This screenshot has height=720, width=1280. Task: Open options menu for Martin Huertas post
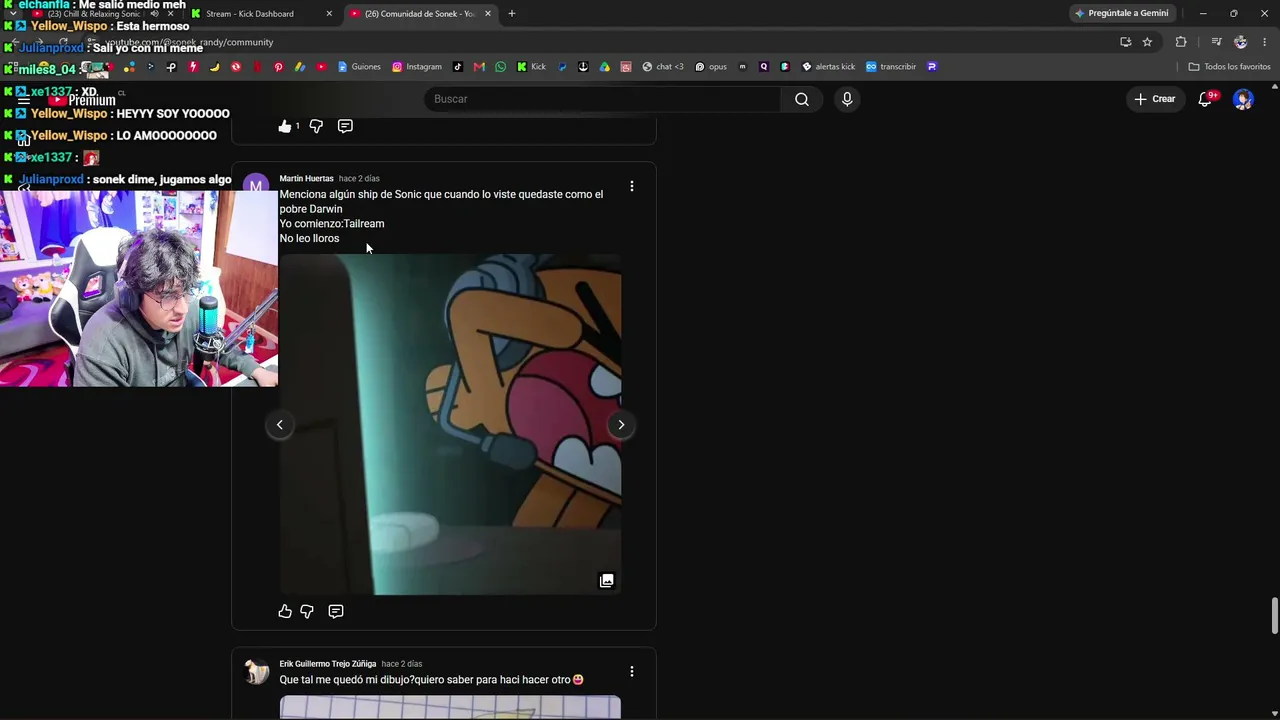pyautogui.click(x=631, y=186)
